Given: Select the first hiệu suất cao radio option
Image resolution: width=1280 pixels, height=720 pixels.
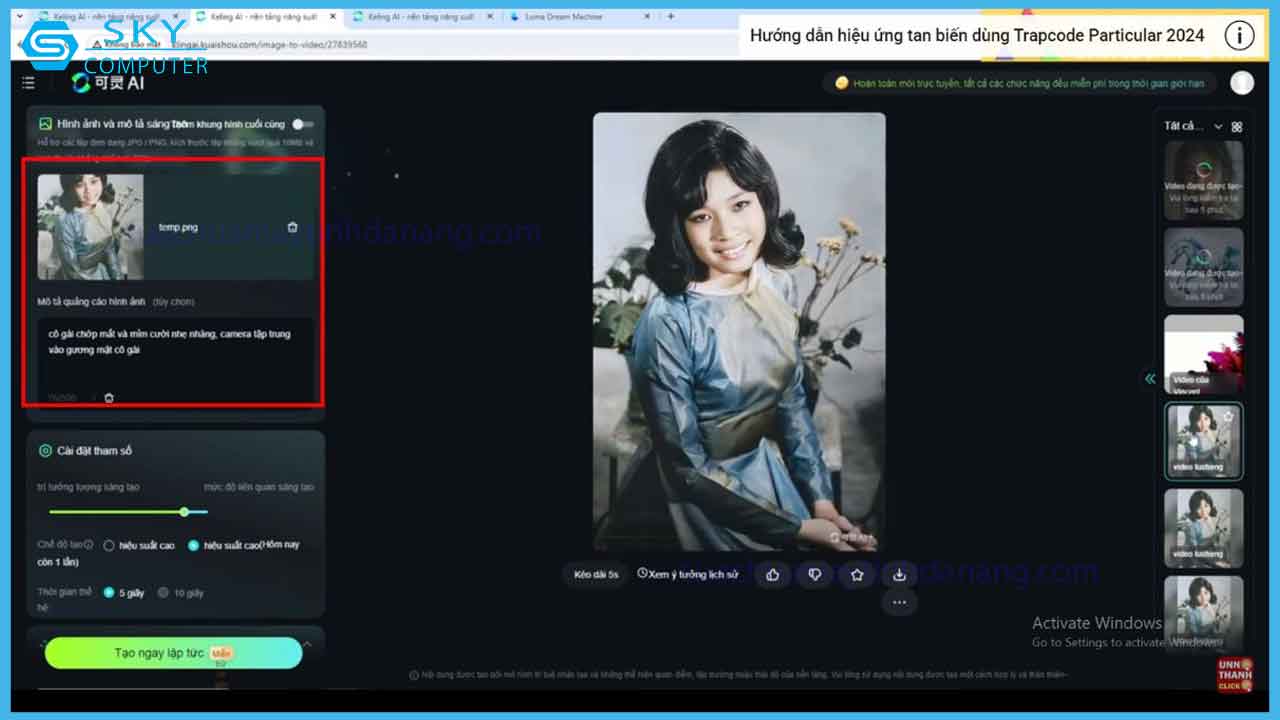Looking at the screenshot, I should [x=109, y=545].
